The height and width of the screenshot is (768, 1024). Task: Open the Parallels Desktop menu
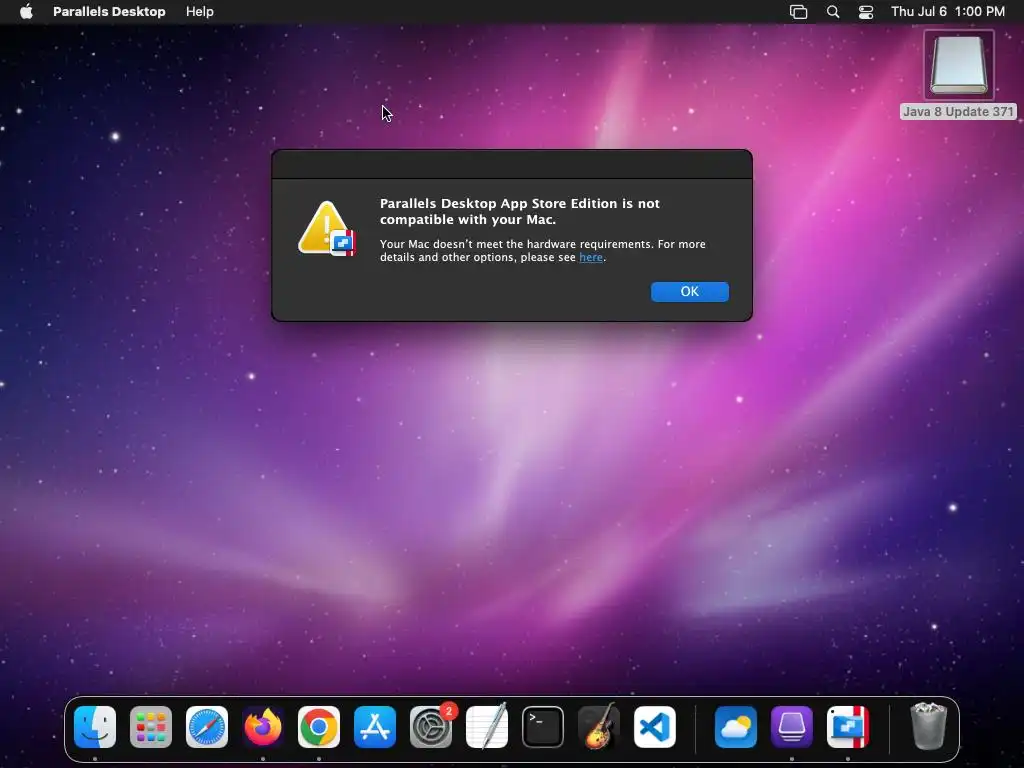tap(109, 12)
